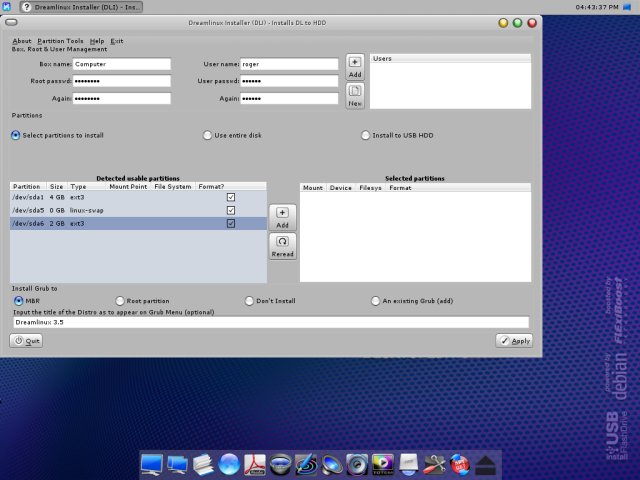Click the Apply button
This screenshot has width=640, height=480.
514,341
